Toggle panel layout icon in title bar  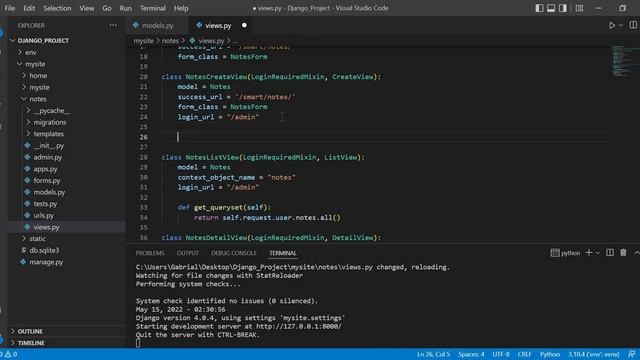click(x=551, y=8)
